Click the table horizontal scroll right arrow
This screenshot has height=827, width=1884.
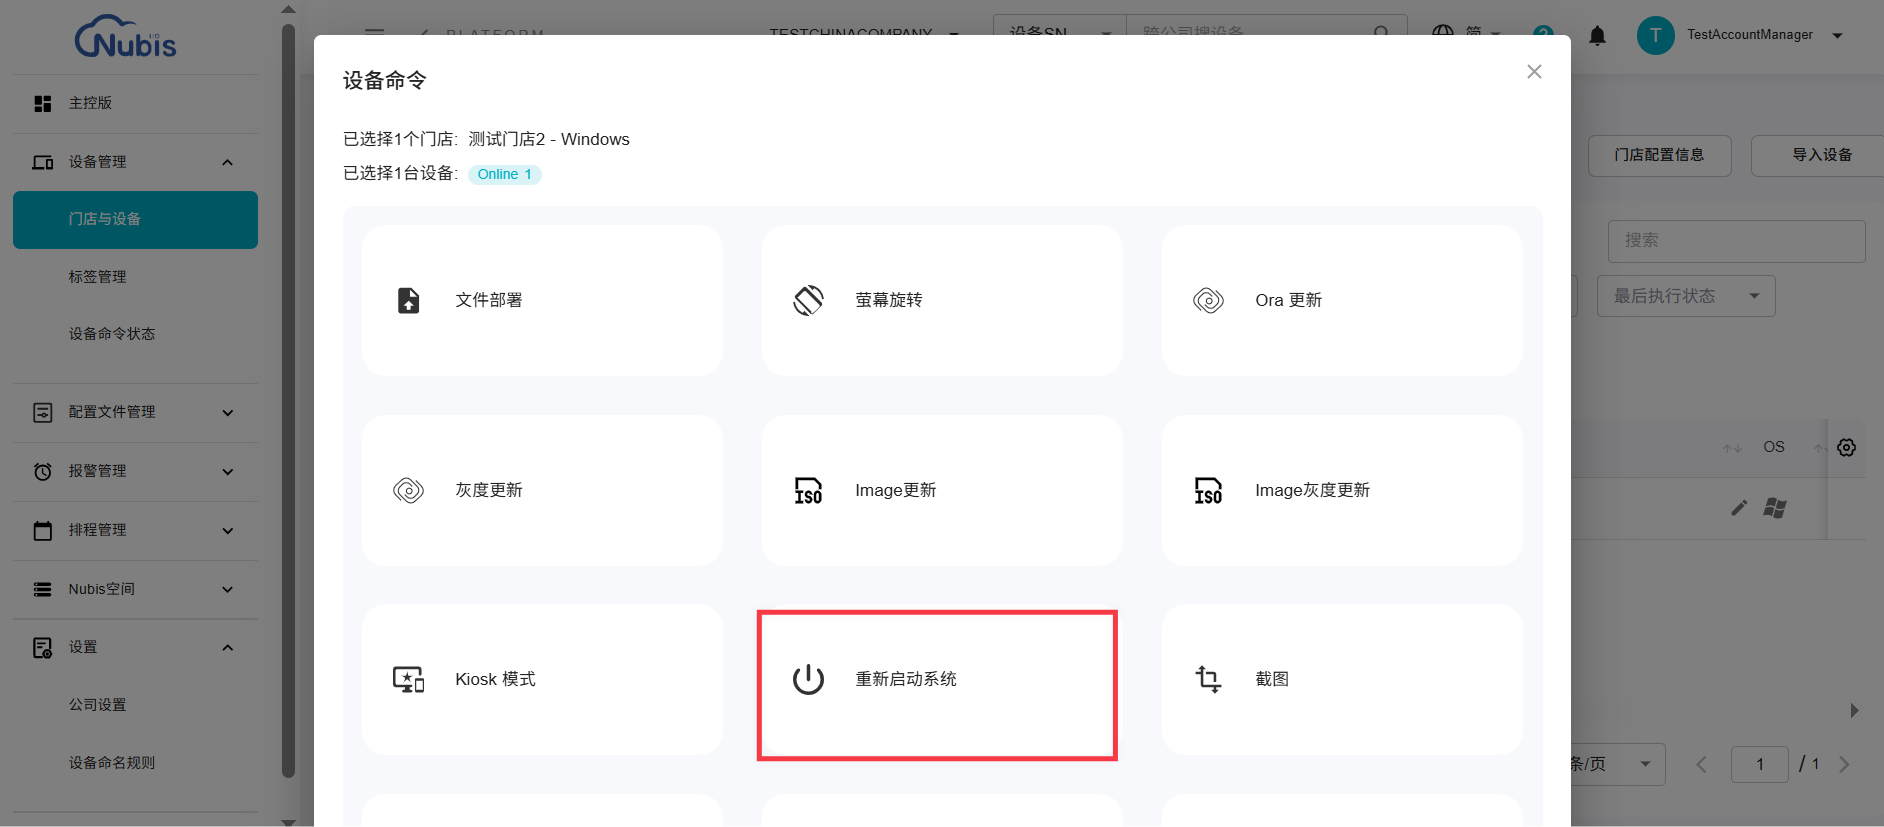(x=1854, y=710)
